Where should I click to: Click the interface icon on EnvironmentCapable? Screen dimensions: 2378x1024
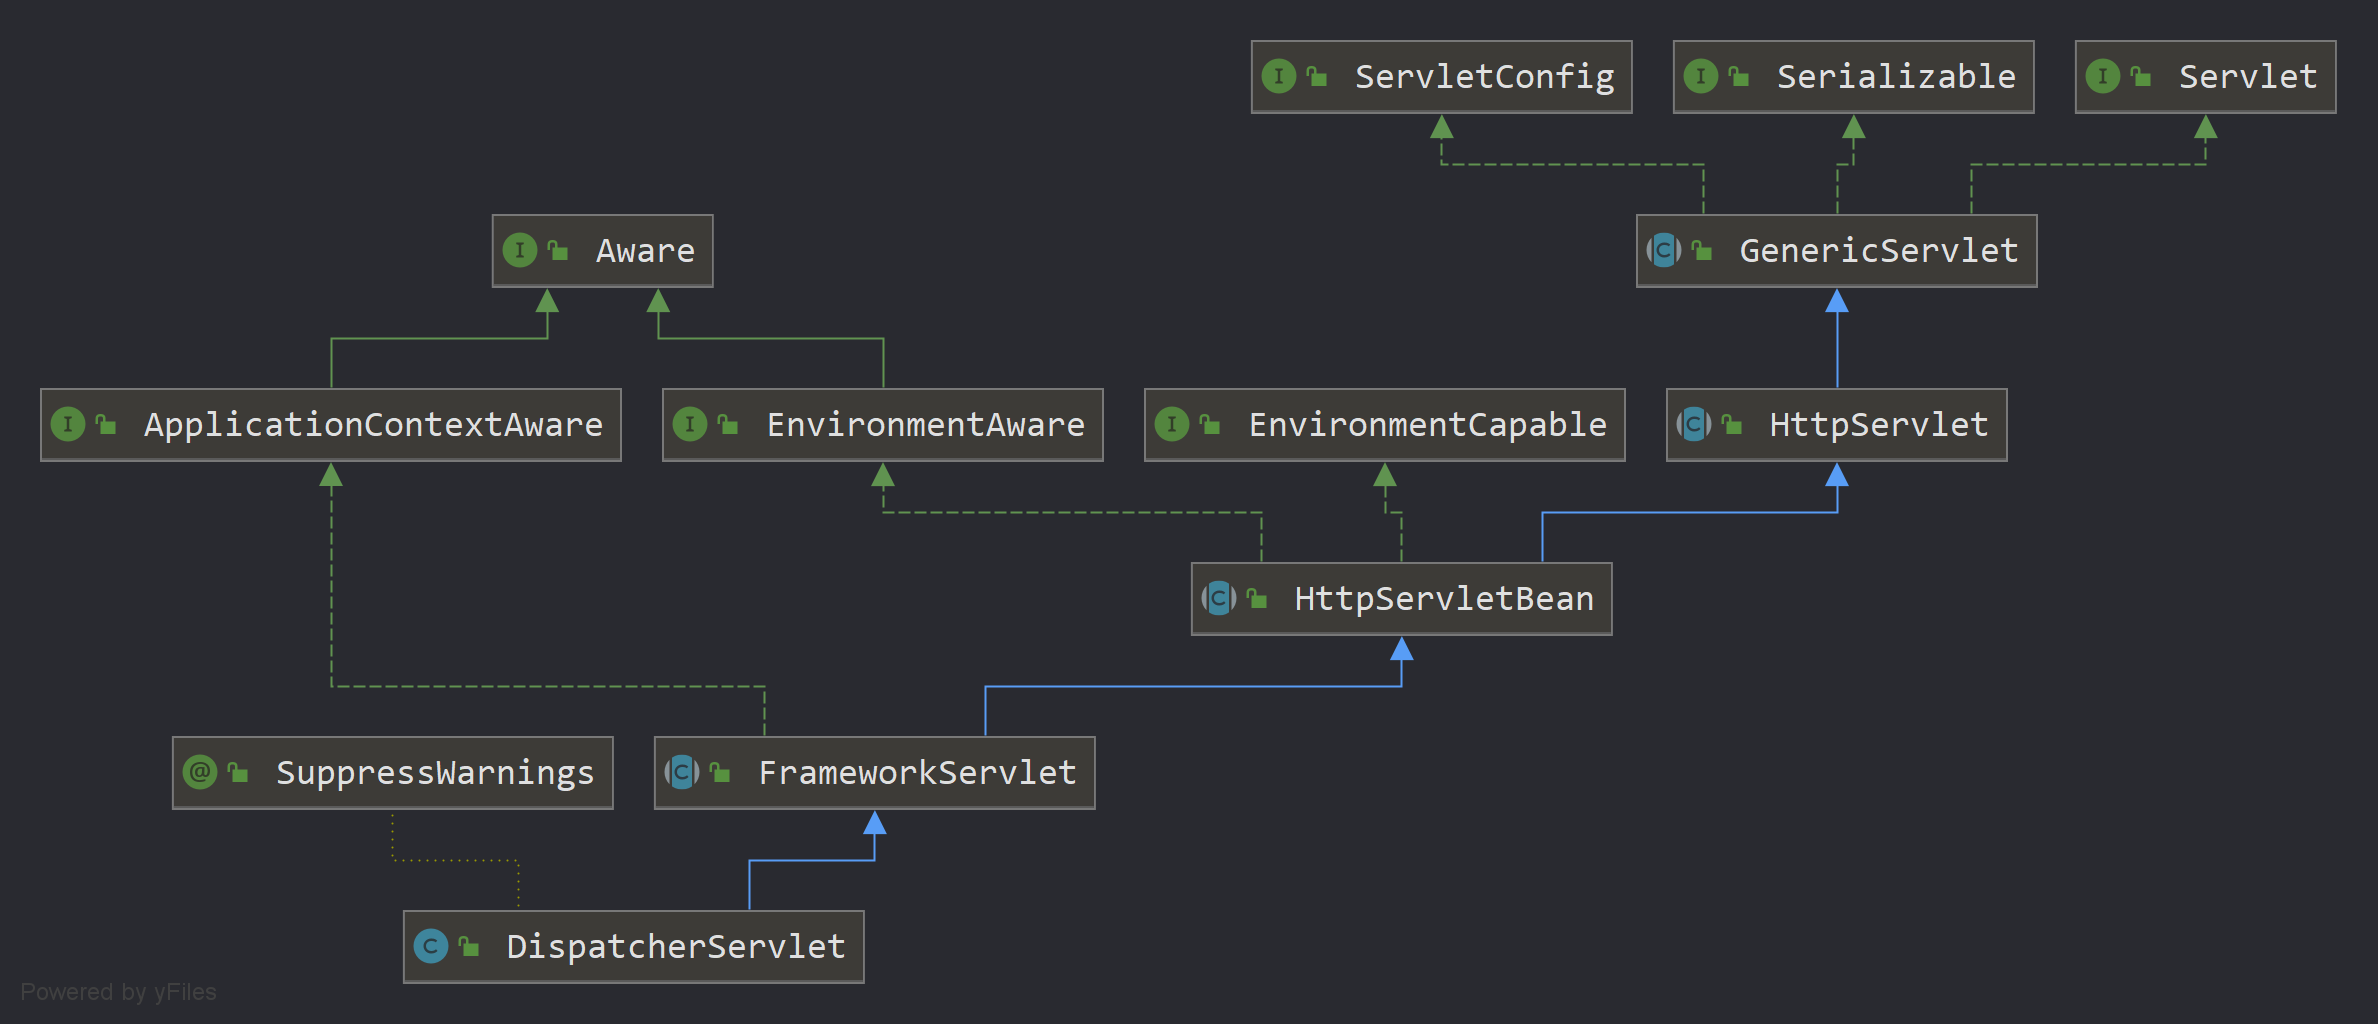[x=1172, y=424]
